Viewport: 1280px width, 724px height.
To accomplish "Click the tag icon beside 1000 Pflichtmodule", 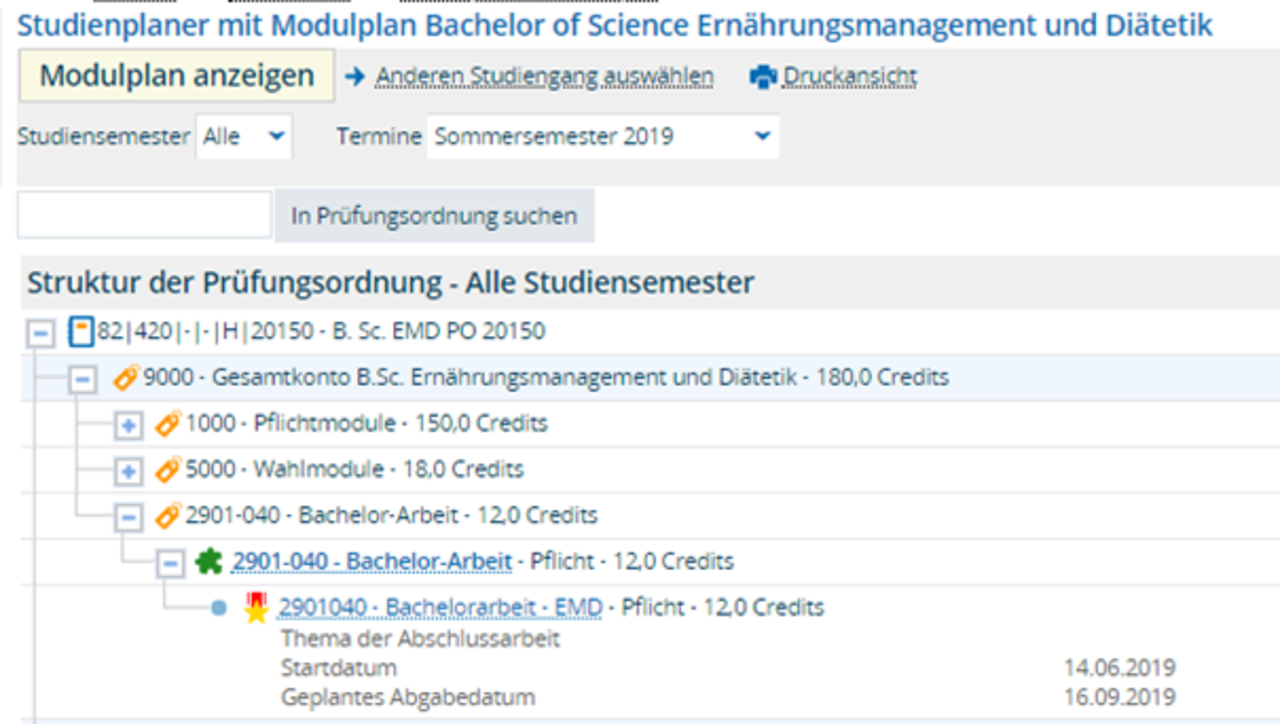I will (x=168, y=424).
